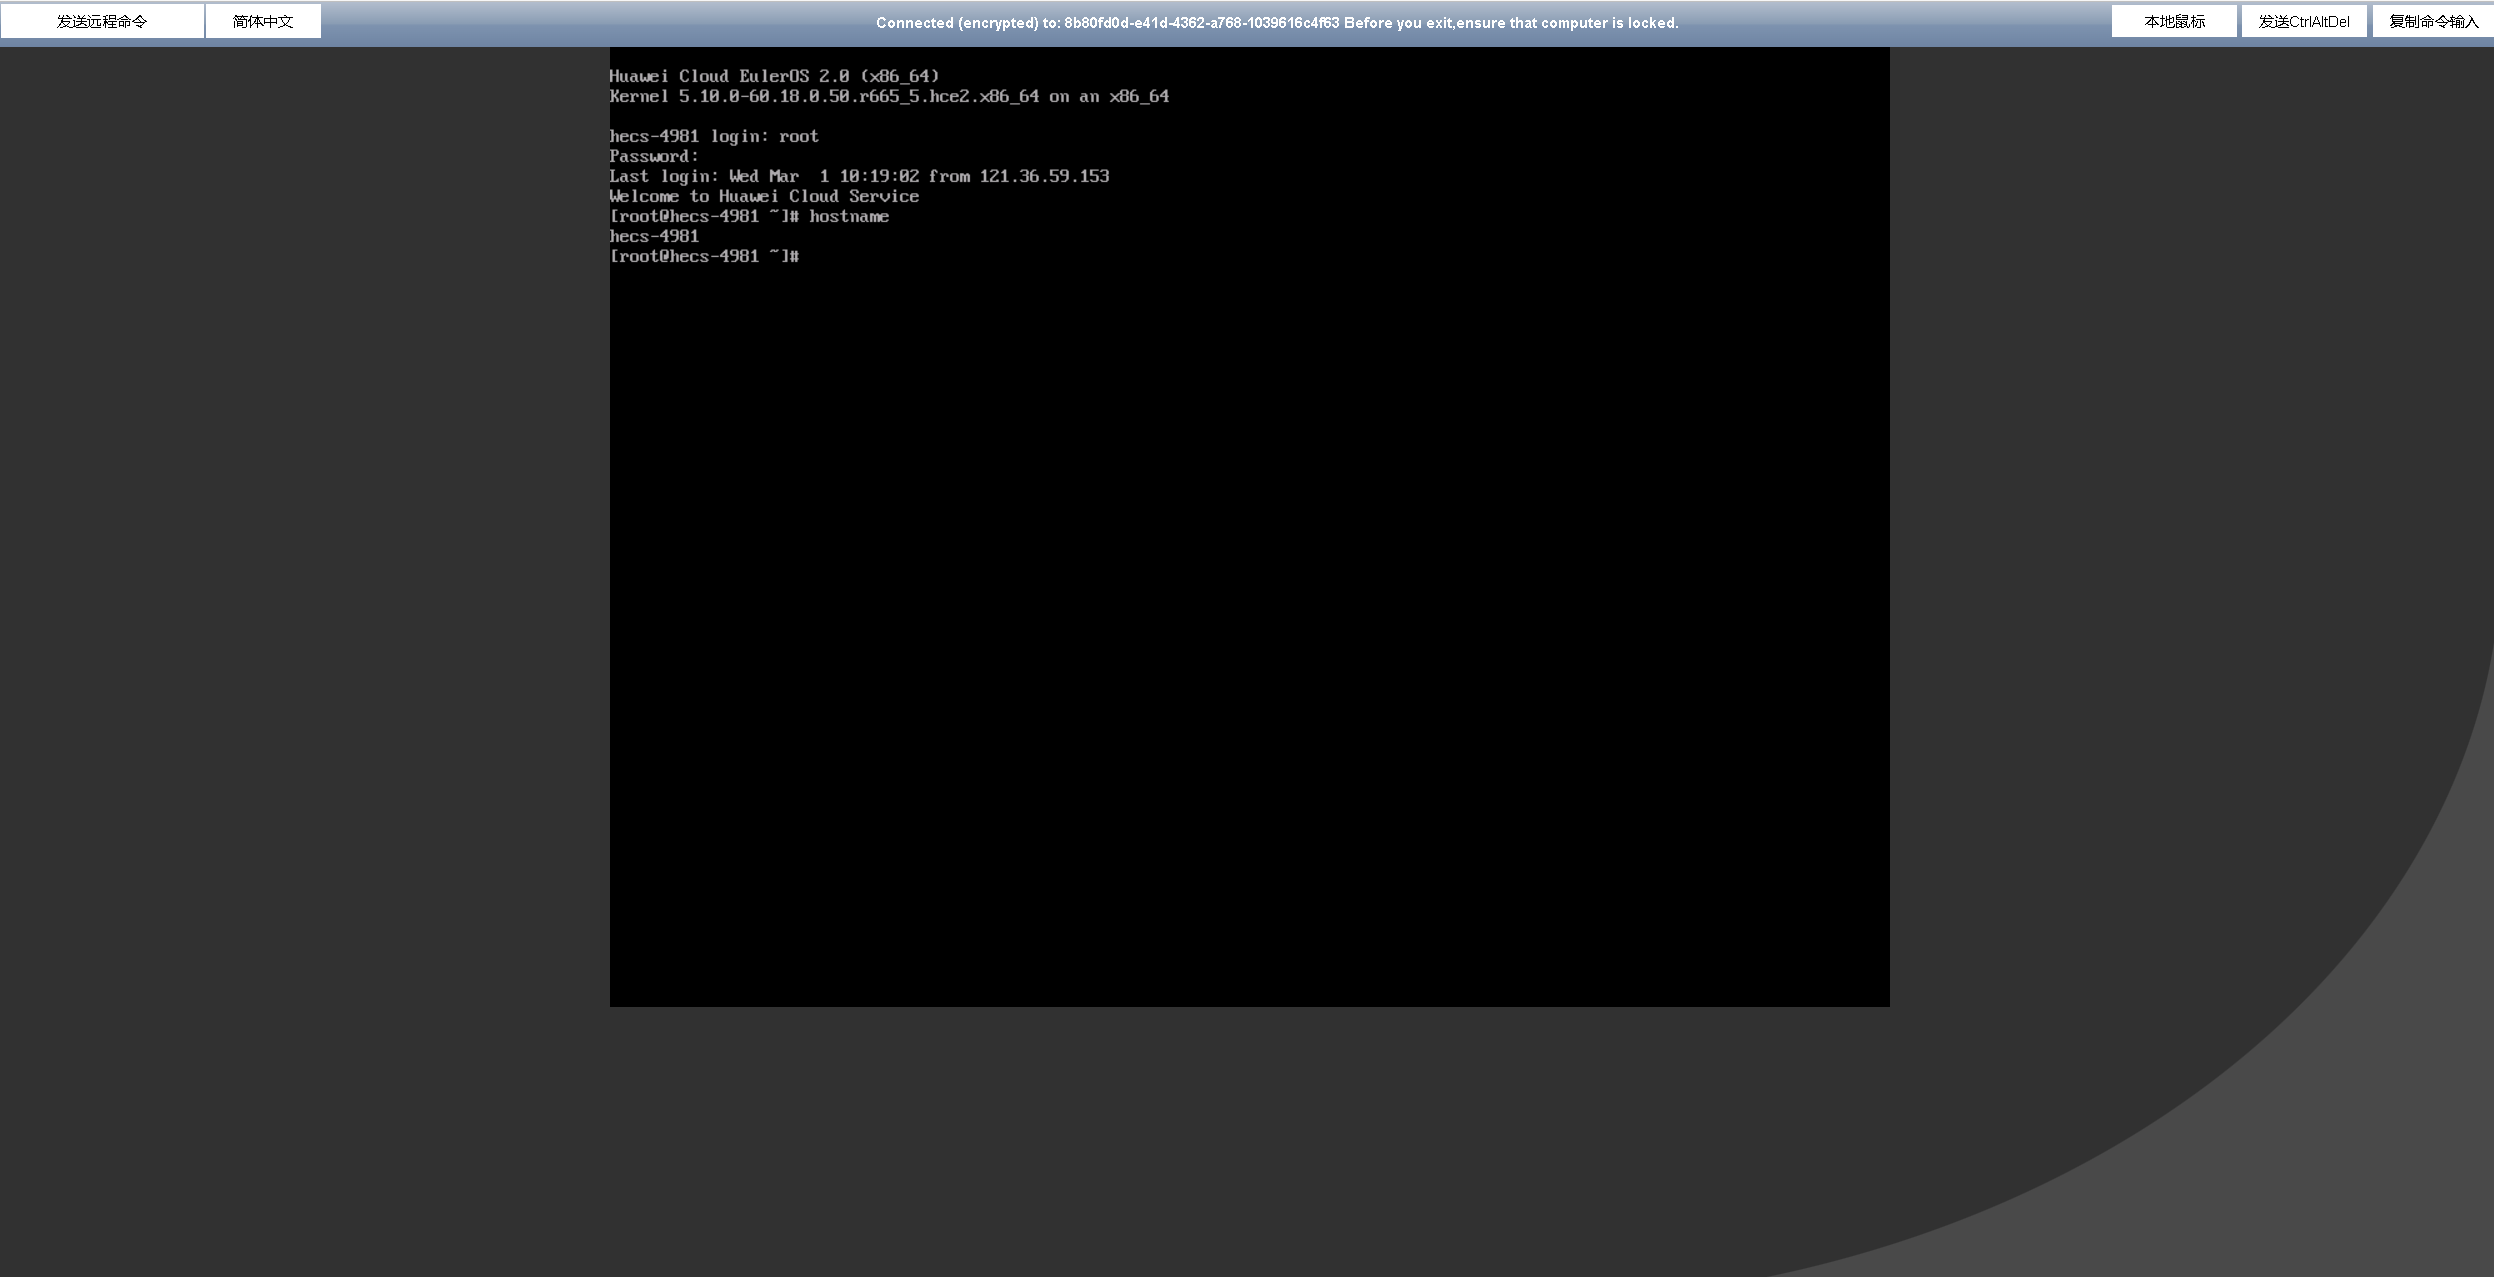Click the Kernel version line
The width and height of the screenshot is (2494, 1277).
coord(889,97)
